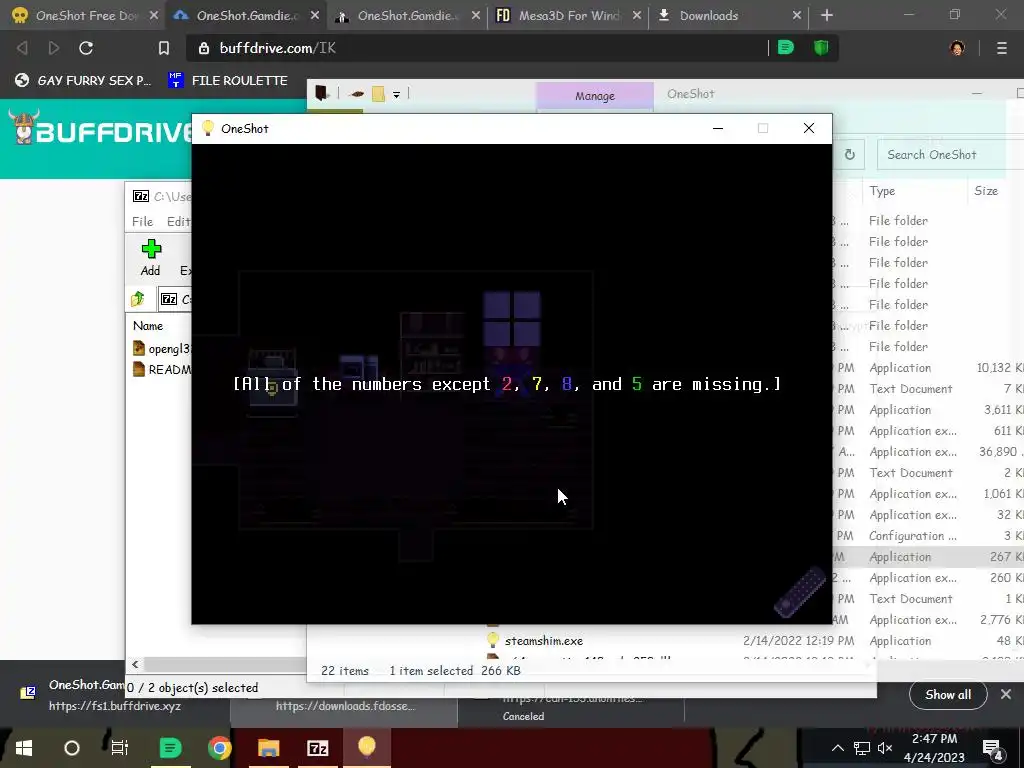1024x768 pixels.
Task: Minimize the OneShot game window
Action: (718, 128)
